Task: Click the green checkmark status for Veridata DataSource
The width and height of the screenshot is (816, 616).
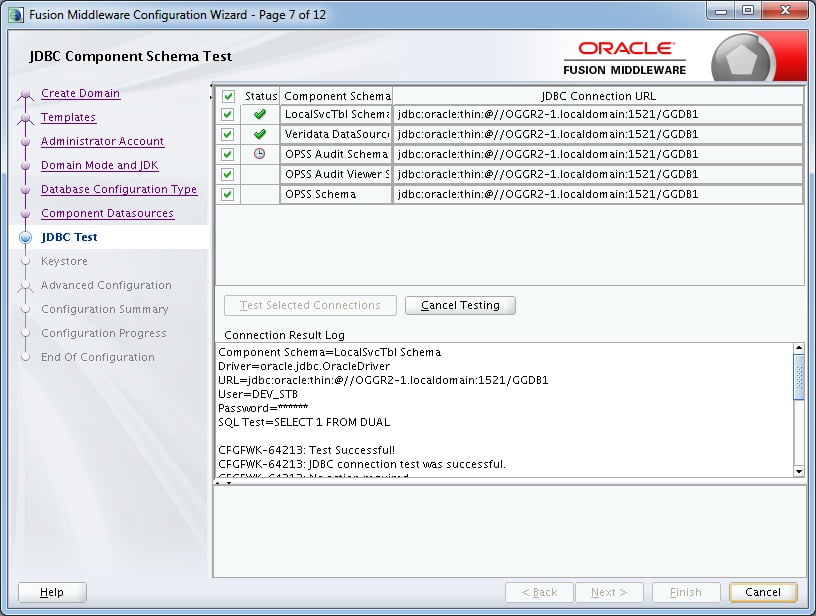Action: [260, 134]
